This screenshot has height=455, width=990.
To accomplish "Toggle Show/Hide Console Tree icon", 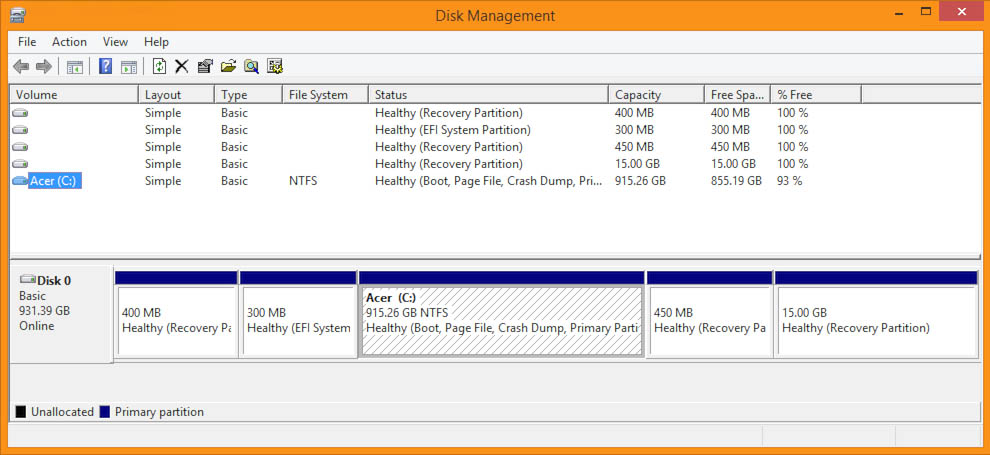I will point(75,66).
